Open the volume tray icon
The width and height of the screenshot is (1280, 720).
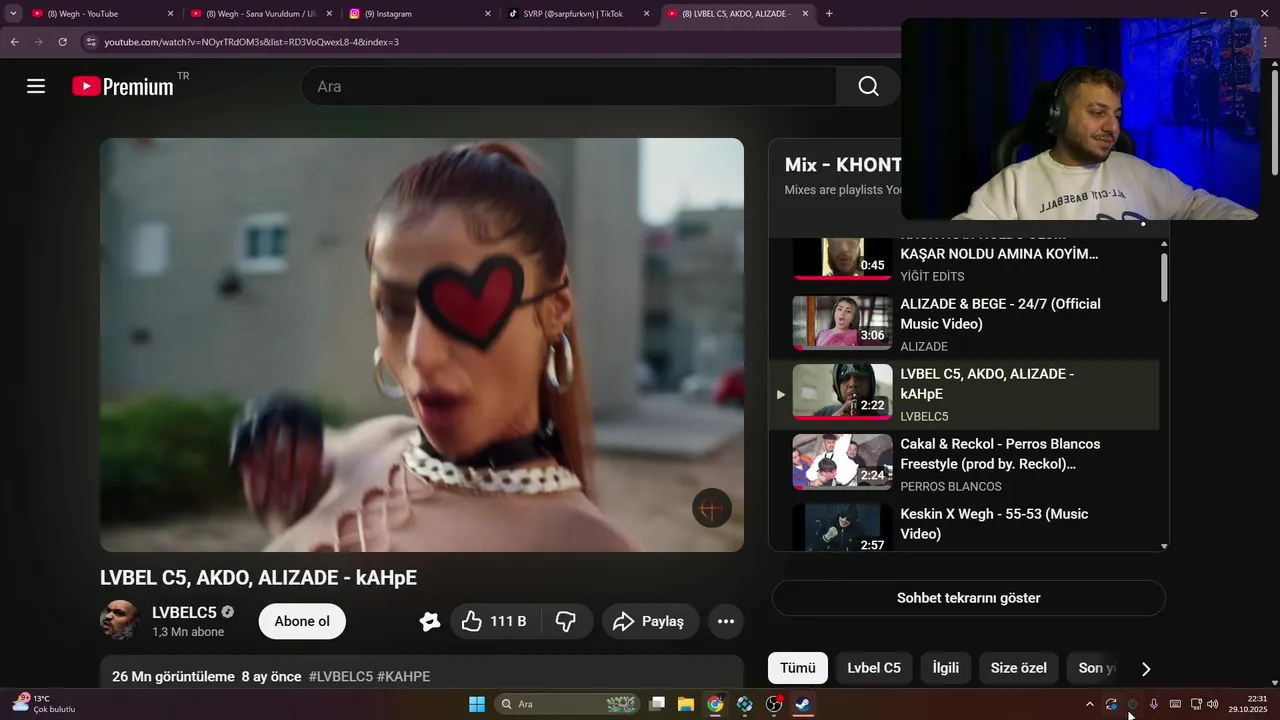1213,704
